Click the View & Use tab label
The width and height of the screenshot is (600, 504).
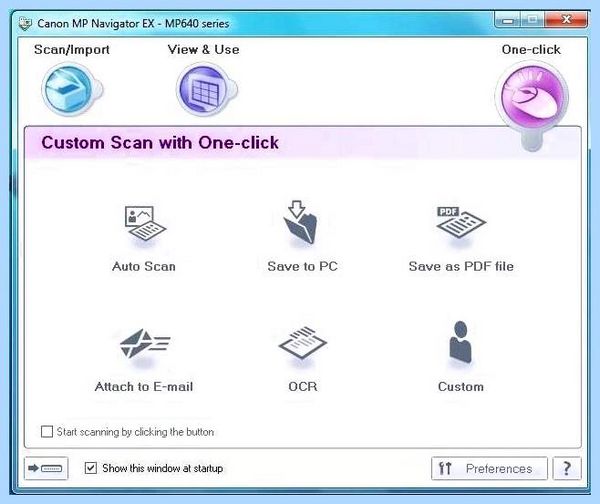click(x=203, y=49)
